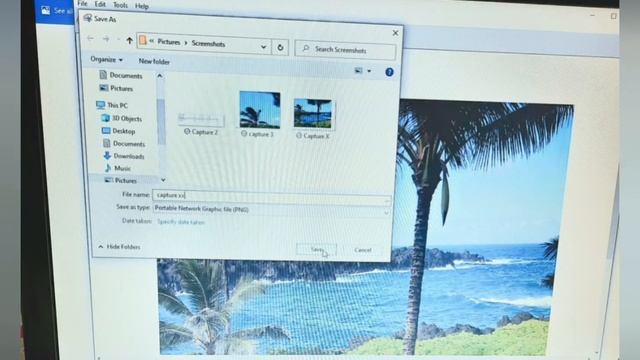640x360 pixels.
Task: Create a New folder
Action: pyautogui.click(x=154, y=62)
